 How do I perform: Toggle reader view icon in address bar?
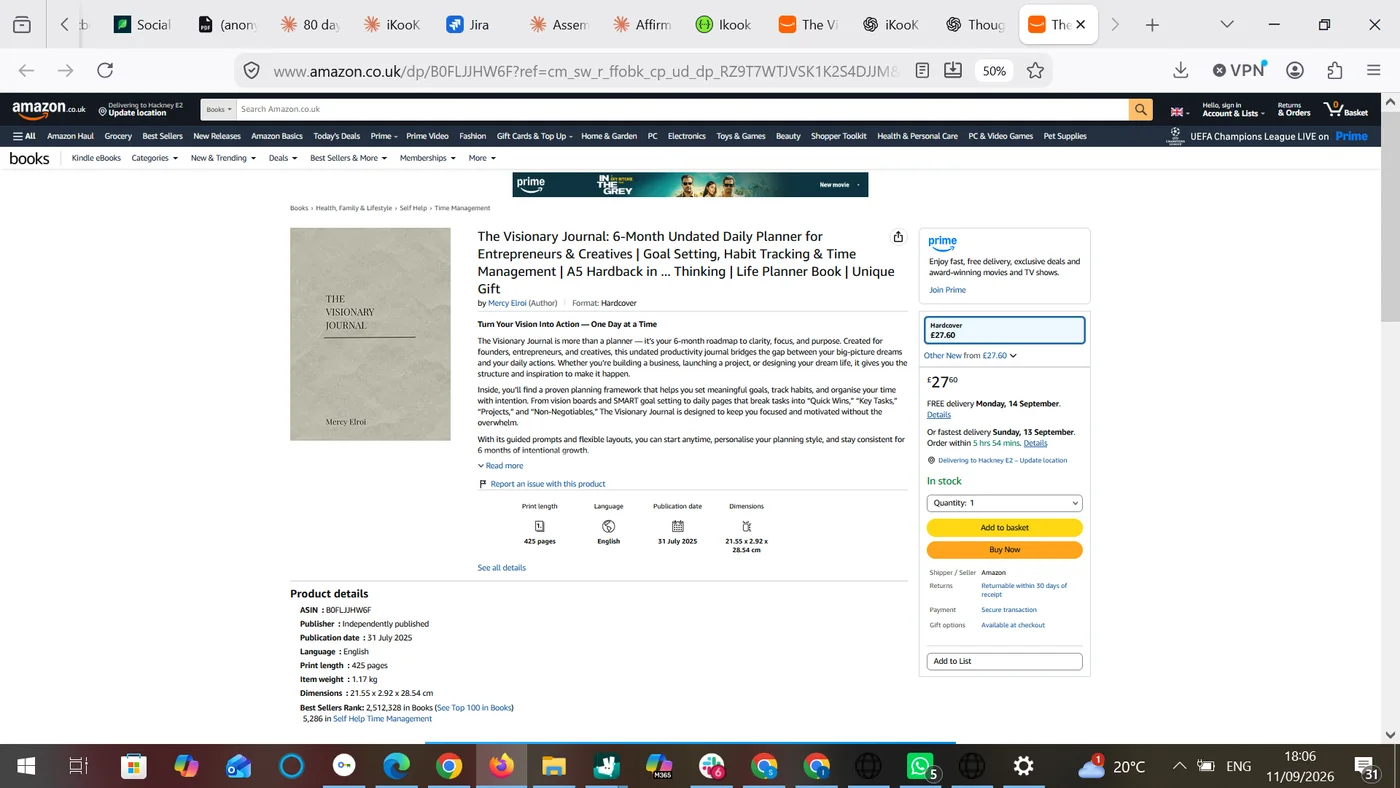[x=923, y=70]
